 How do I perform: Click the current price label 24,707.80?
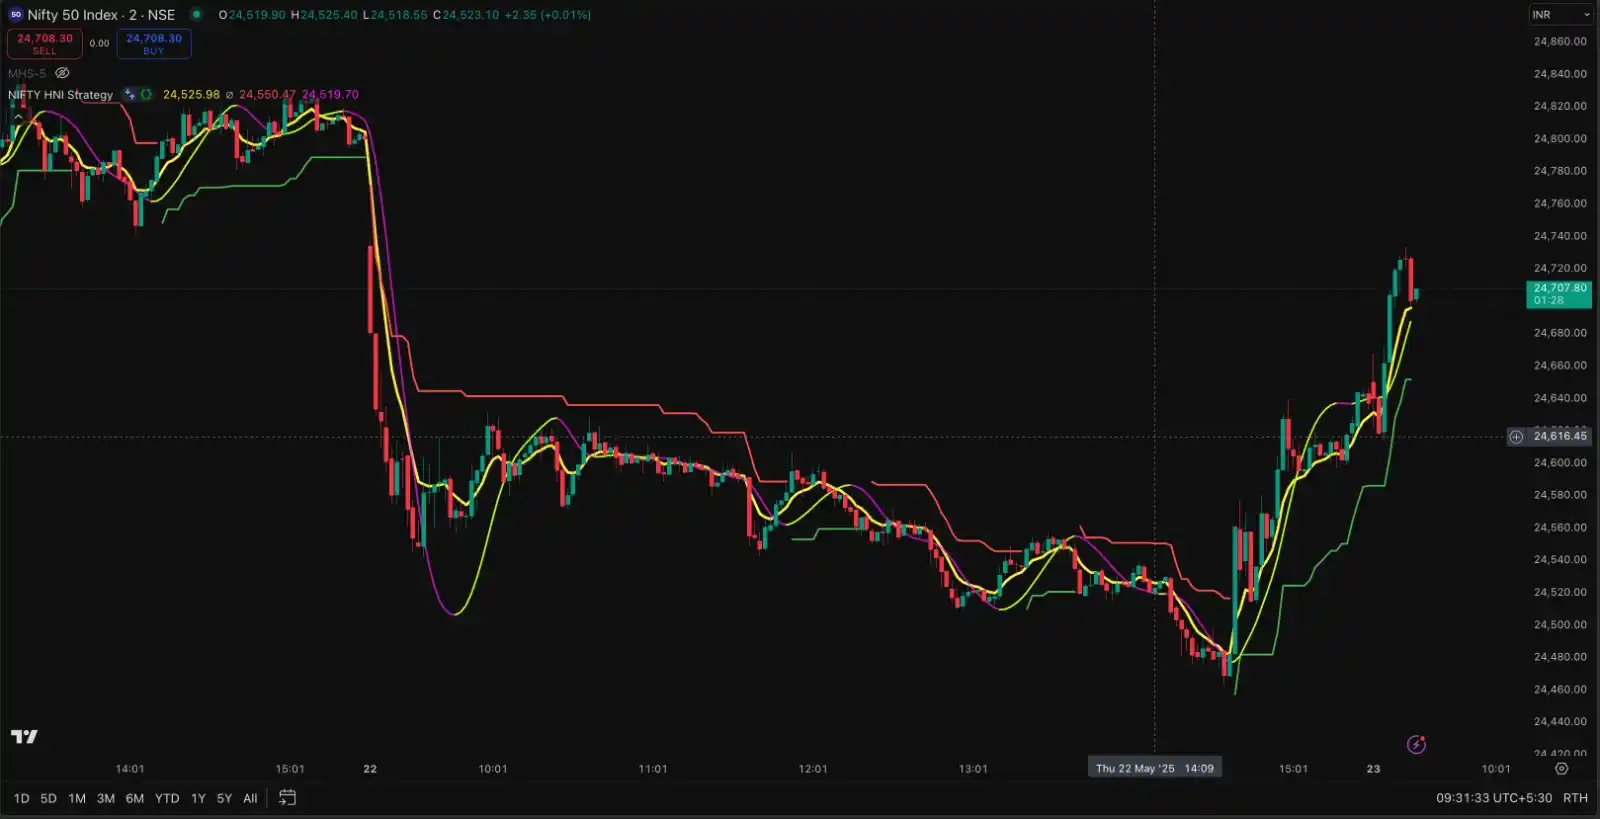(1559, 294)
